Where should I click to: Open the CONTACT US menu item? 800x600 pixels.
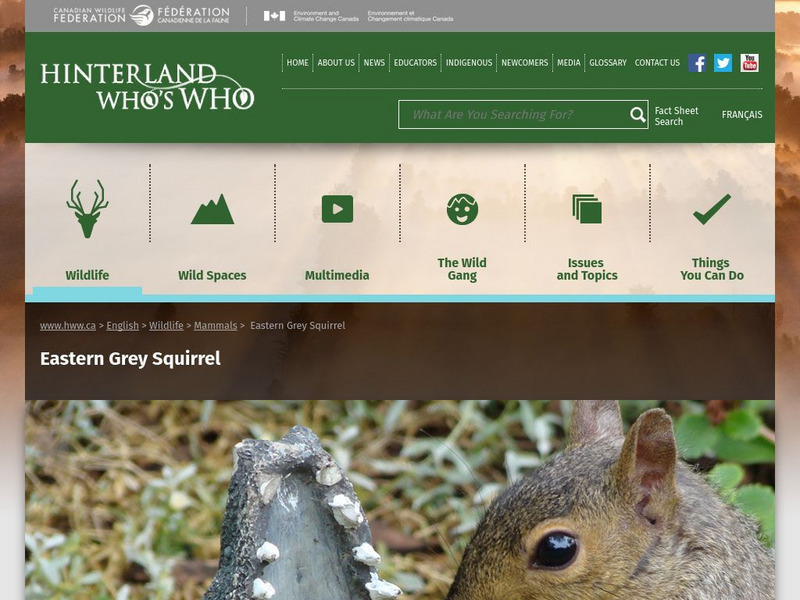point(657,62)
